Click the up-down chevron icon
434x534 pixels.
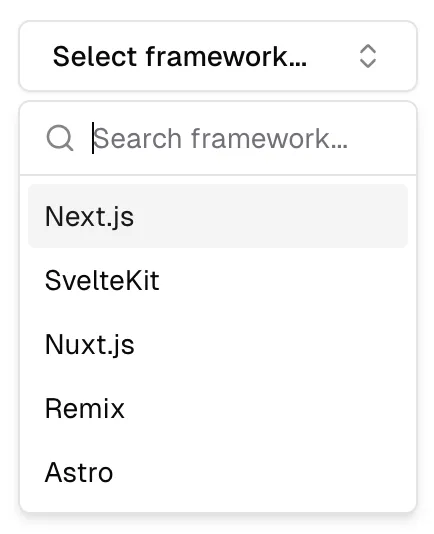pos(368,56)
